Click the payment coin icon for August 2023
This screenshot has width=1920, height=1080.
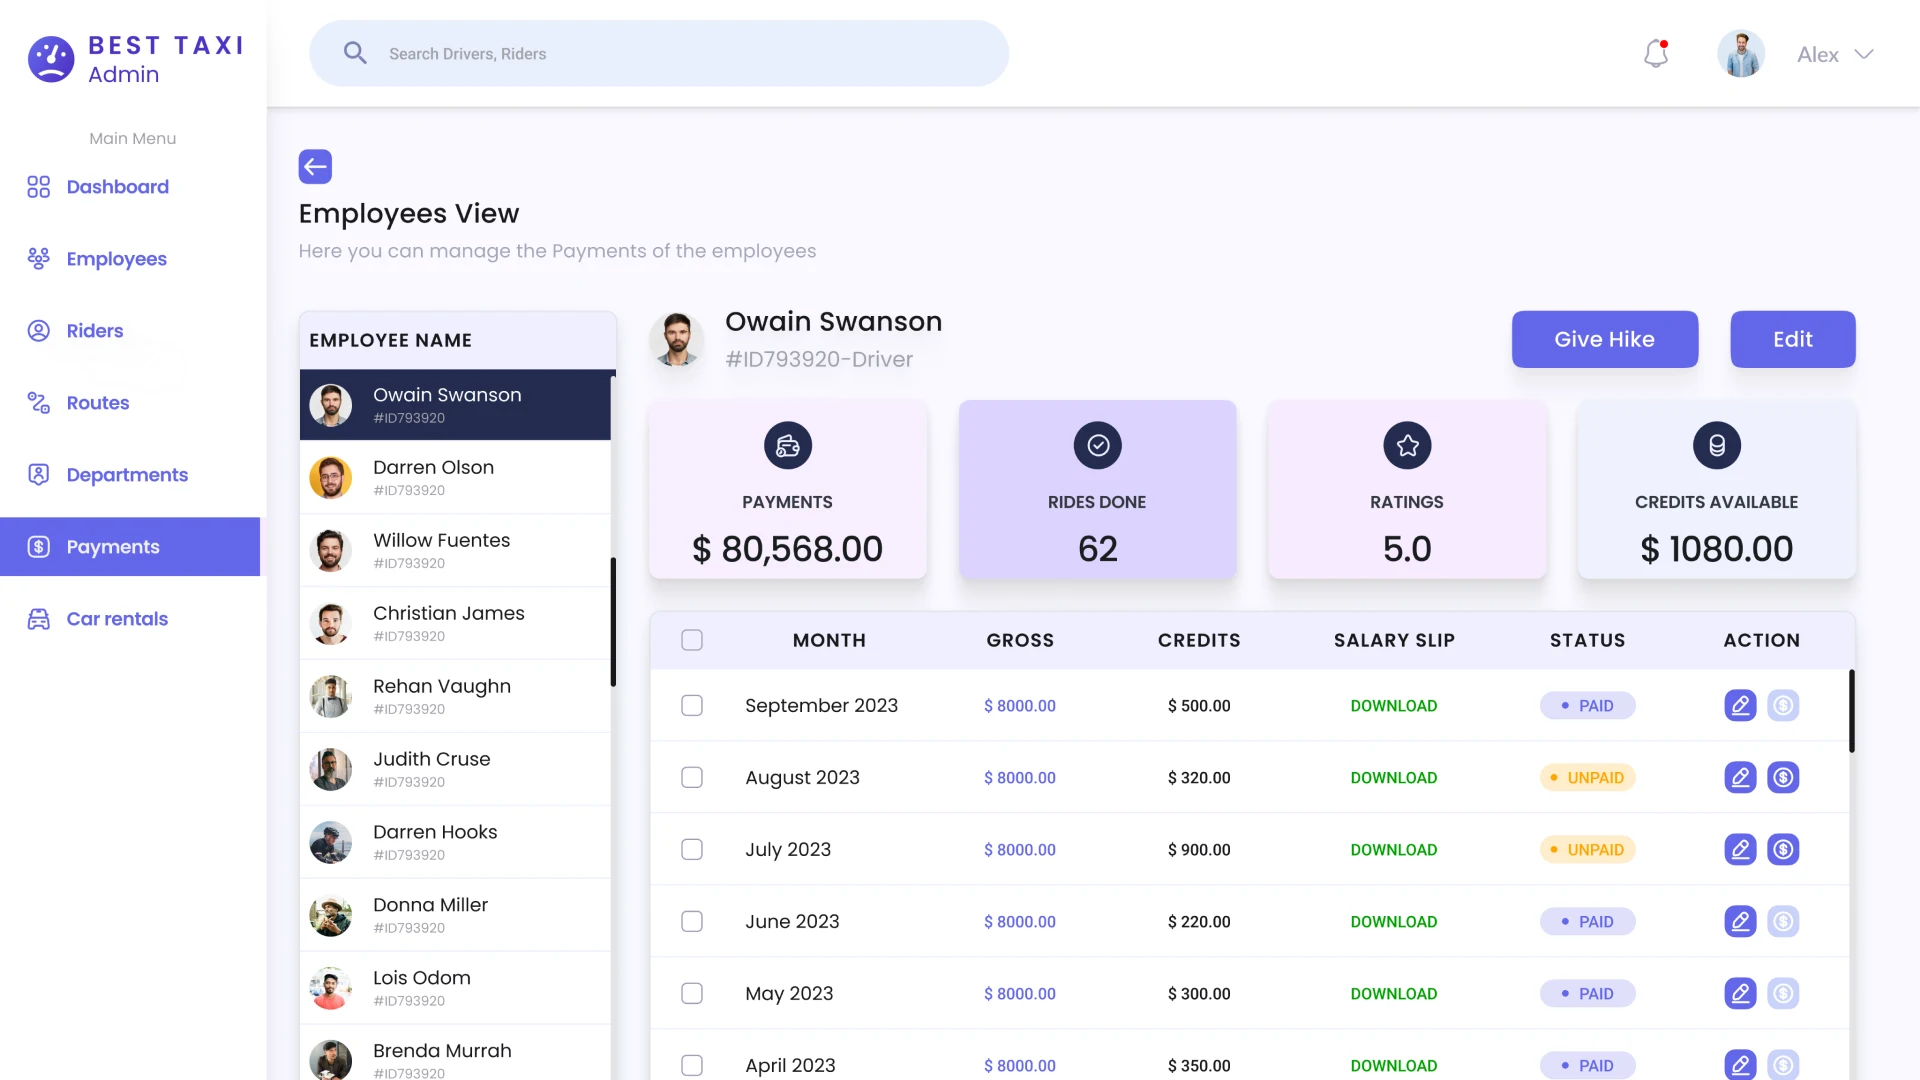click(x=1784, y=777)
